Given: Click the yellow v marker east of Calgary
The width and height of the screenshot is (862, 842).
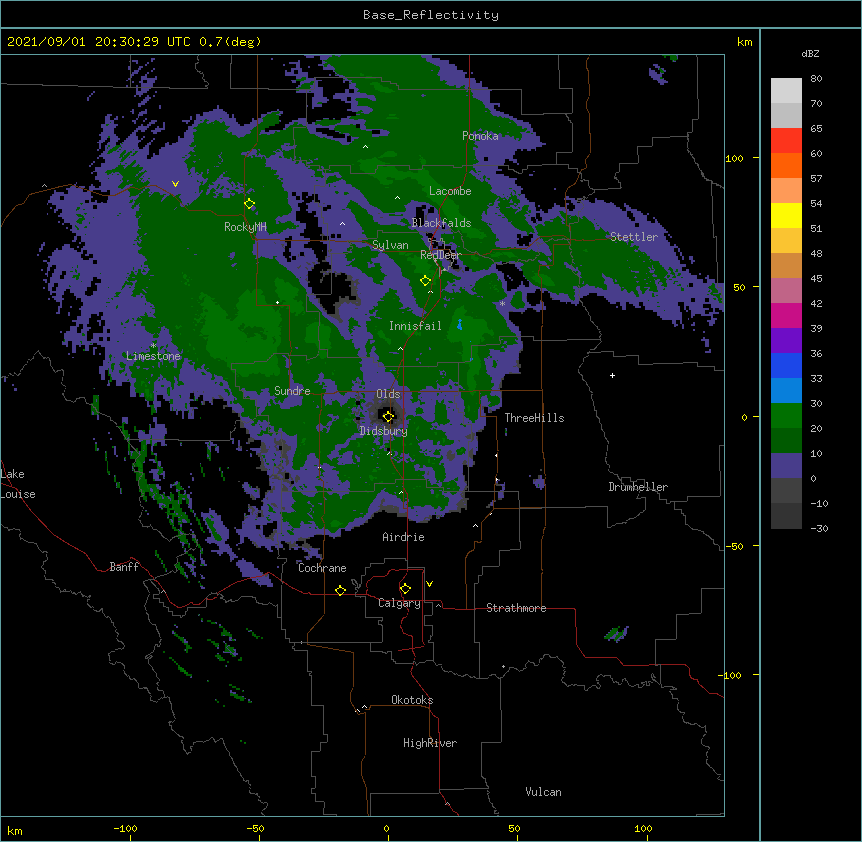Looking at the screenshot, I should click(x=429, y=584).
